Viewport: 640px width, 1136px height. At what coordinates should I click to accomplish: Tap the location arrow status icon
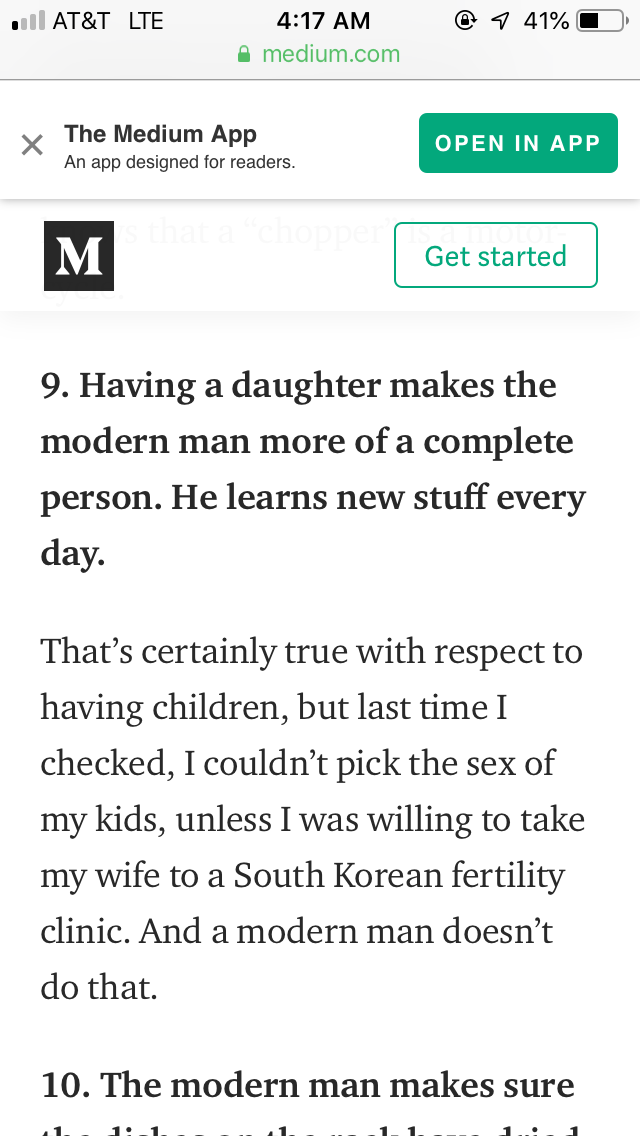click(499, 21)
